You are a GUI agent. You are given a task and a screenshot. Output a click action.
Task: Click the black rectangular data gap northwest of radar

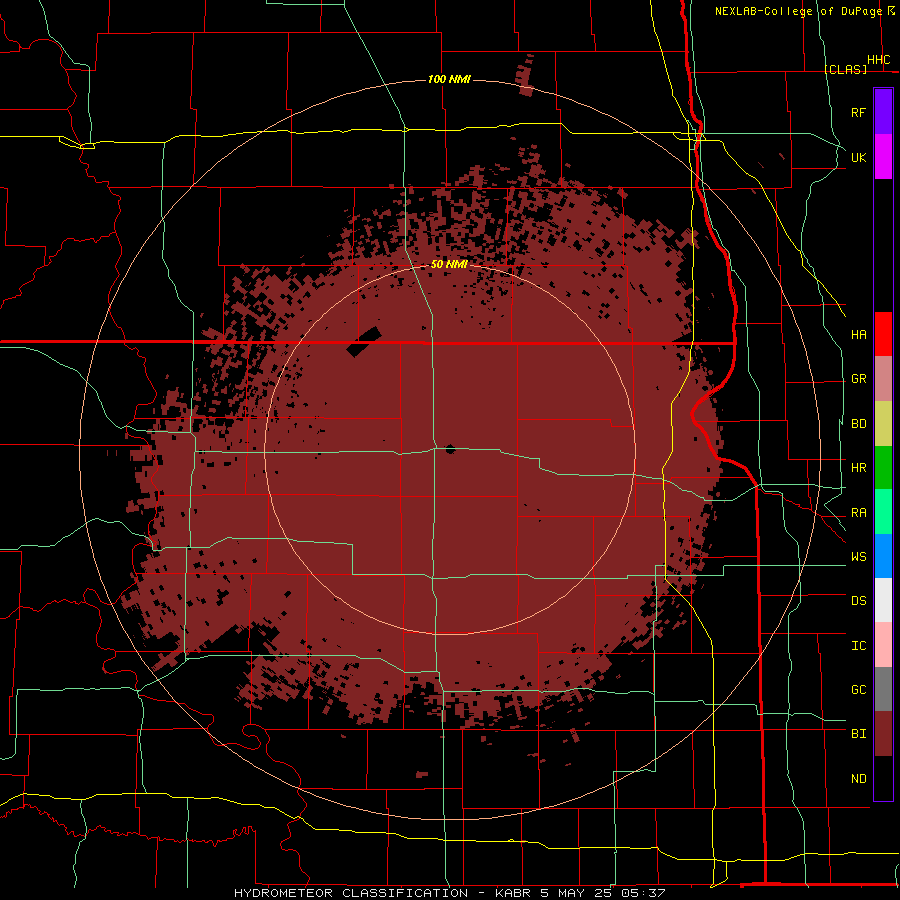(x=364, y=342)
